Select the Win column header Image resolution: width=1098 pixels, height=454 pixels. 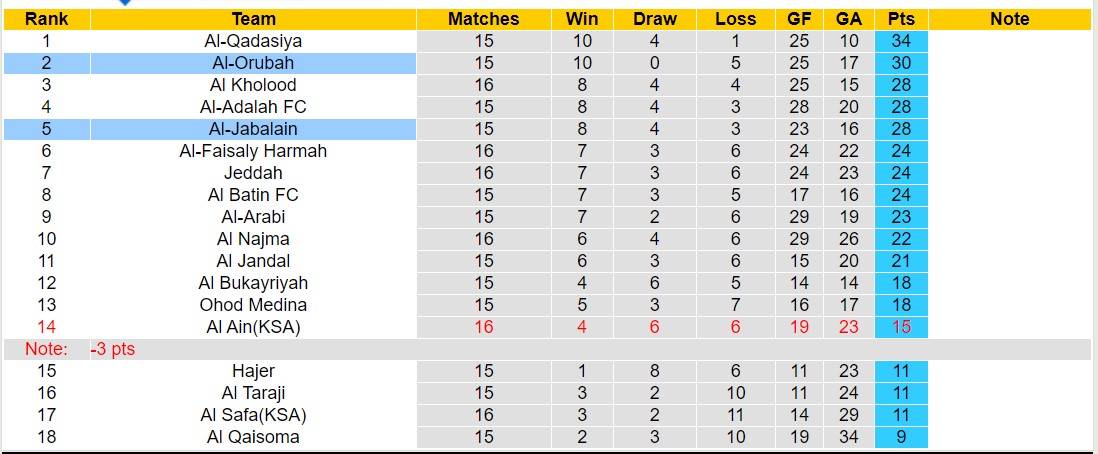pos(582,19)
